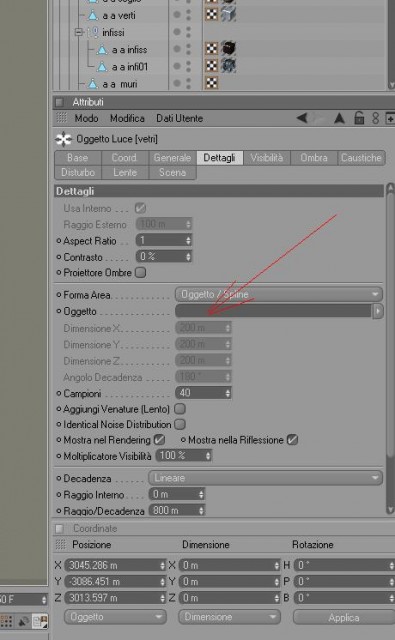The image size is (395, 640).
Task: Click the up arrow in Attributi toolbar
Action: [339, 118]
